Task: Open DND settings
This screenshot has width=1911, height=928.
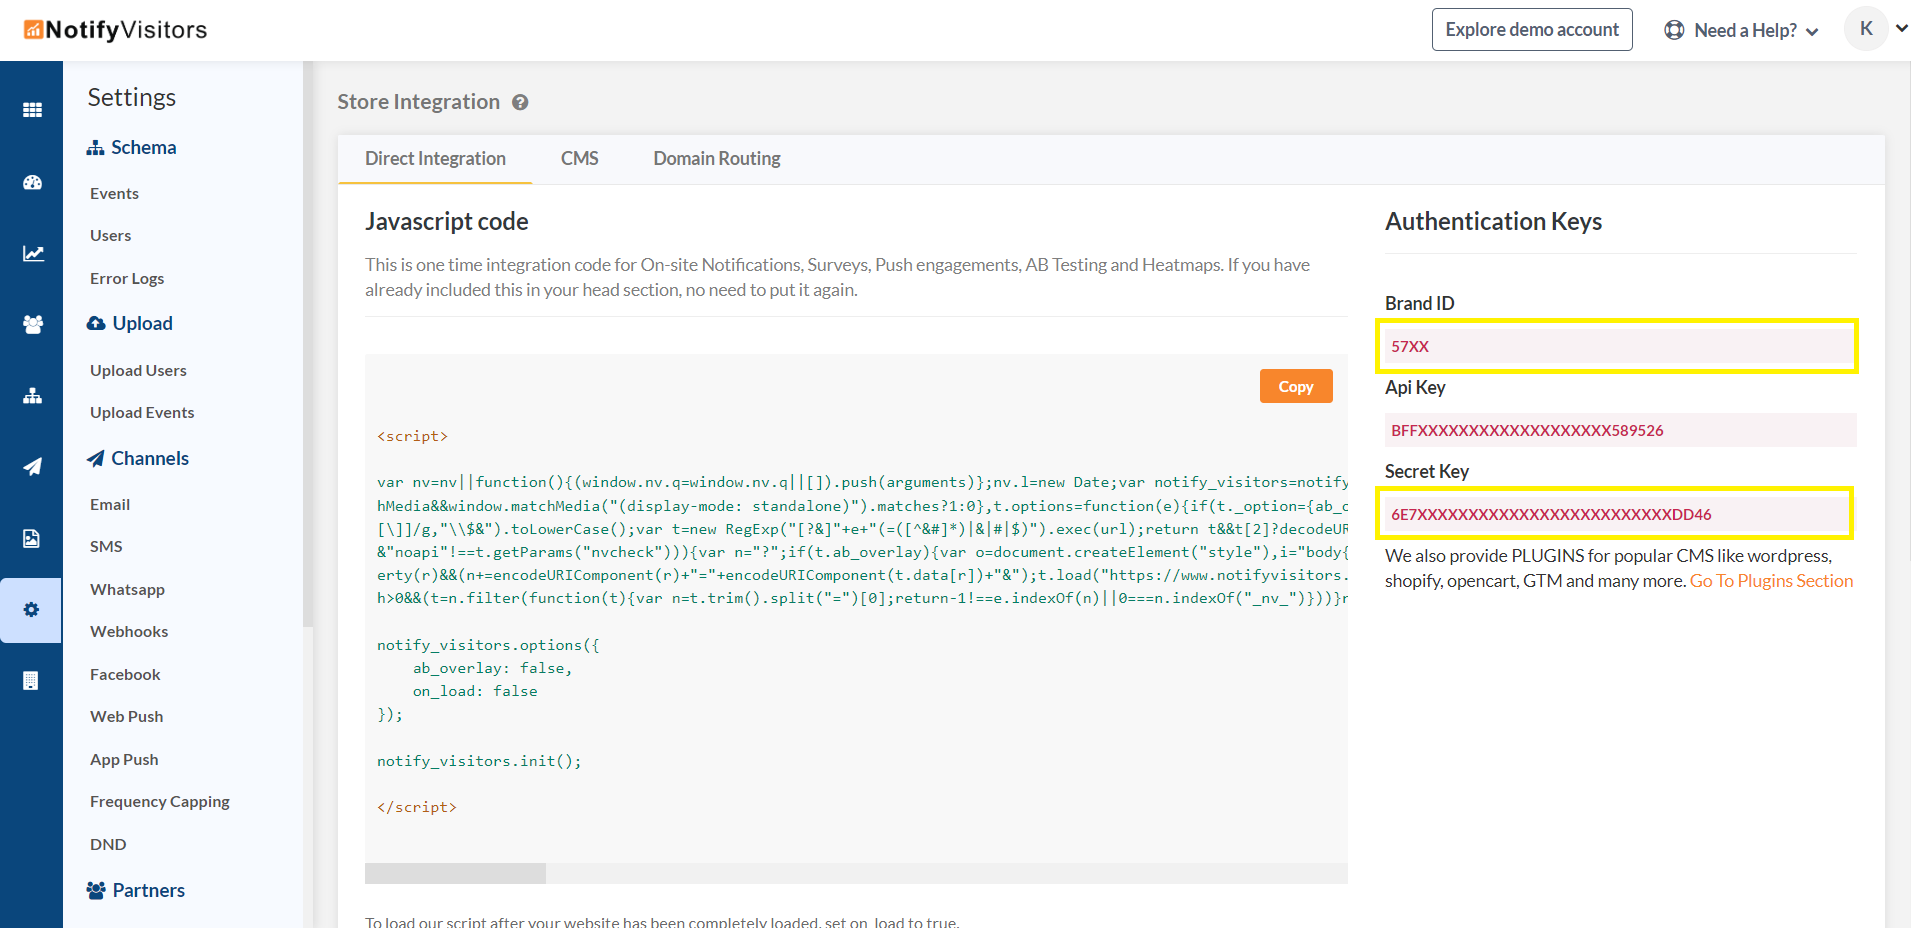Action: point(108,845)
